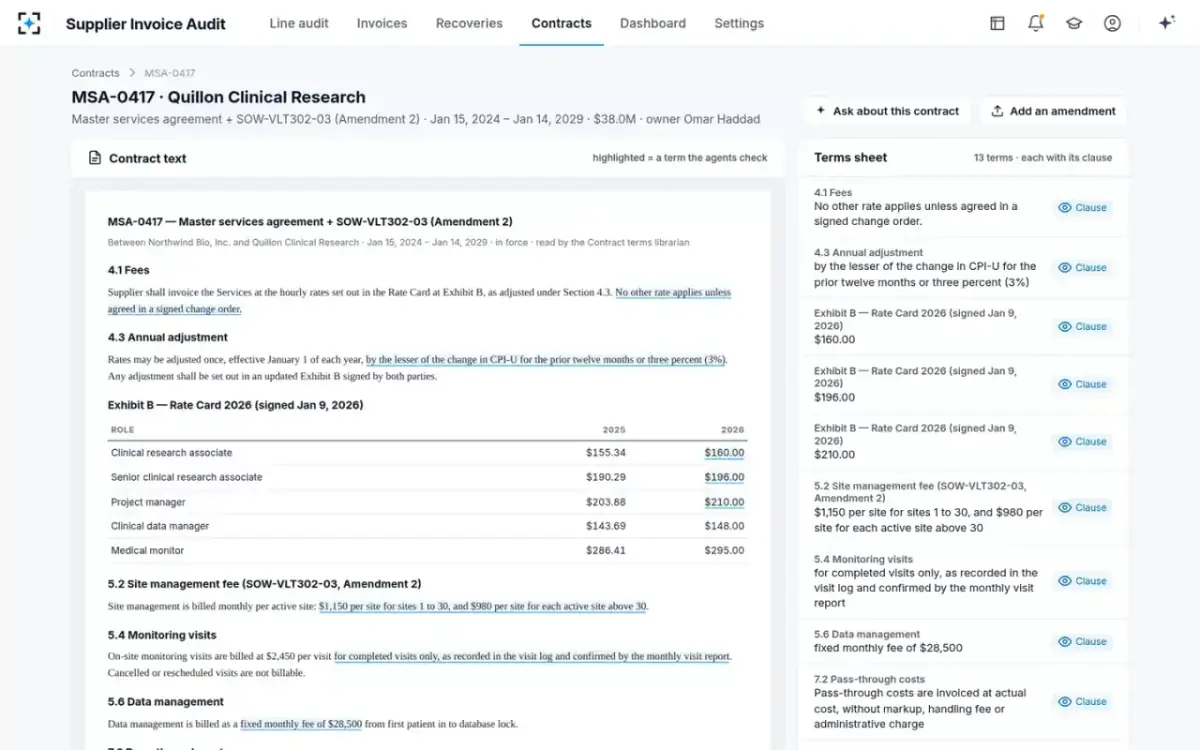The height and width of the screenshot is (750, 1200).
Task: Show clause for 5.2 Site management fee
Action: coord(1083,508)
